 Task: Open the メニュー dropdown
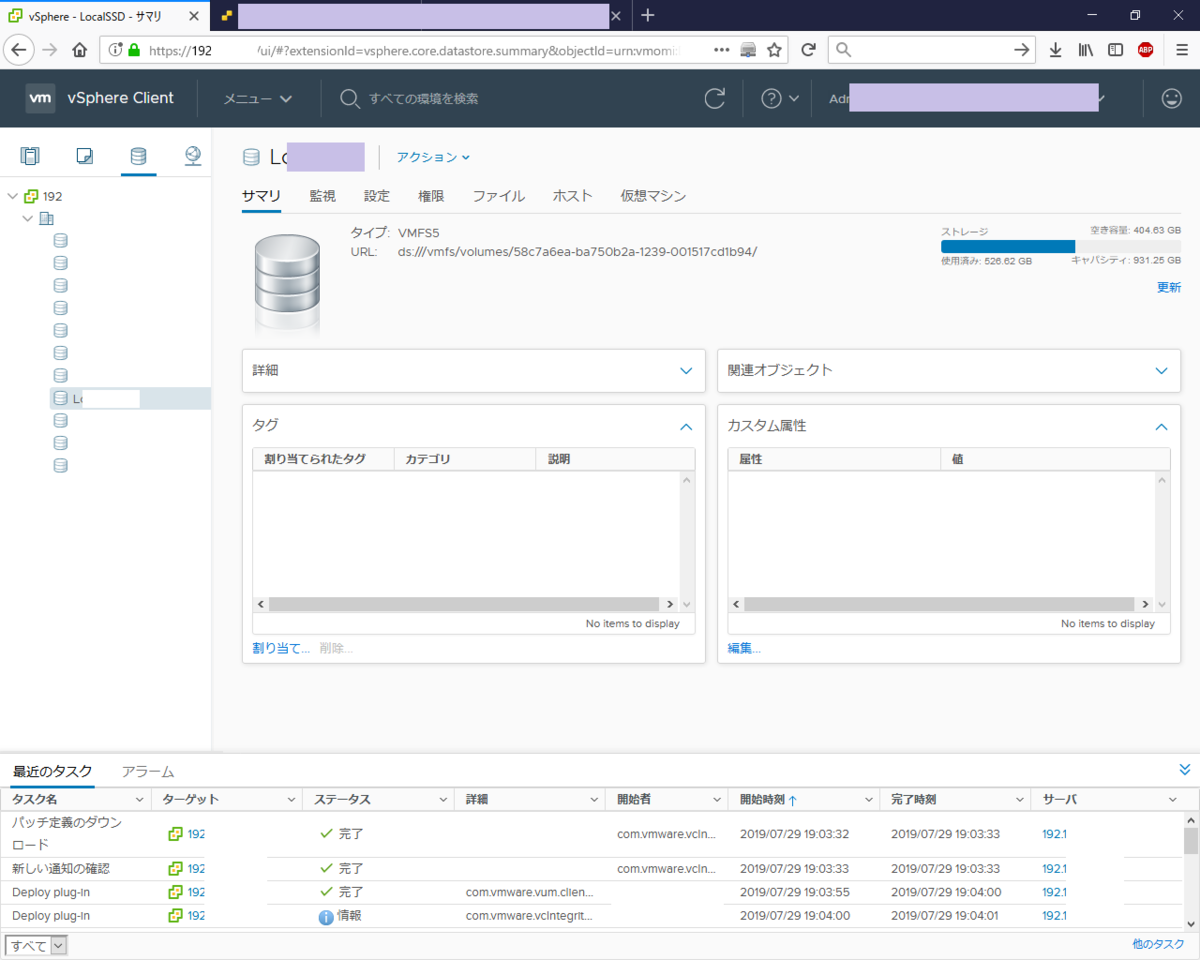pyautogui.click(x=258, y=98)
